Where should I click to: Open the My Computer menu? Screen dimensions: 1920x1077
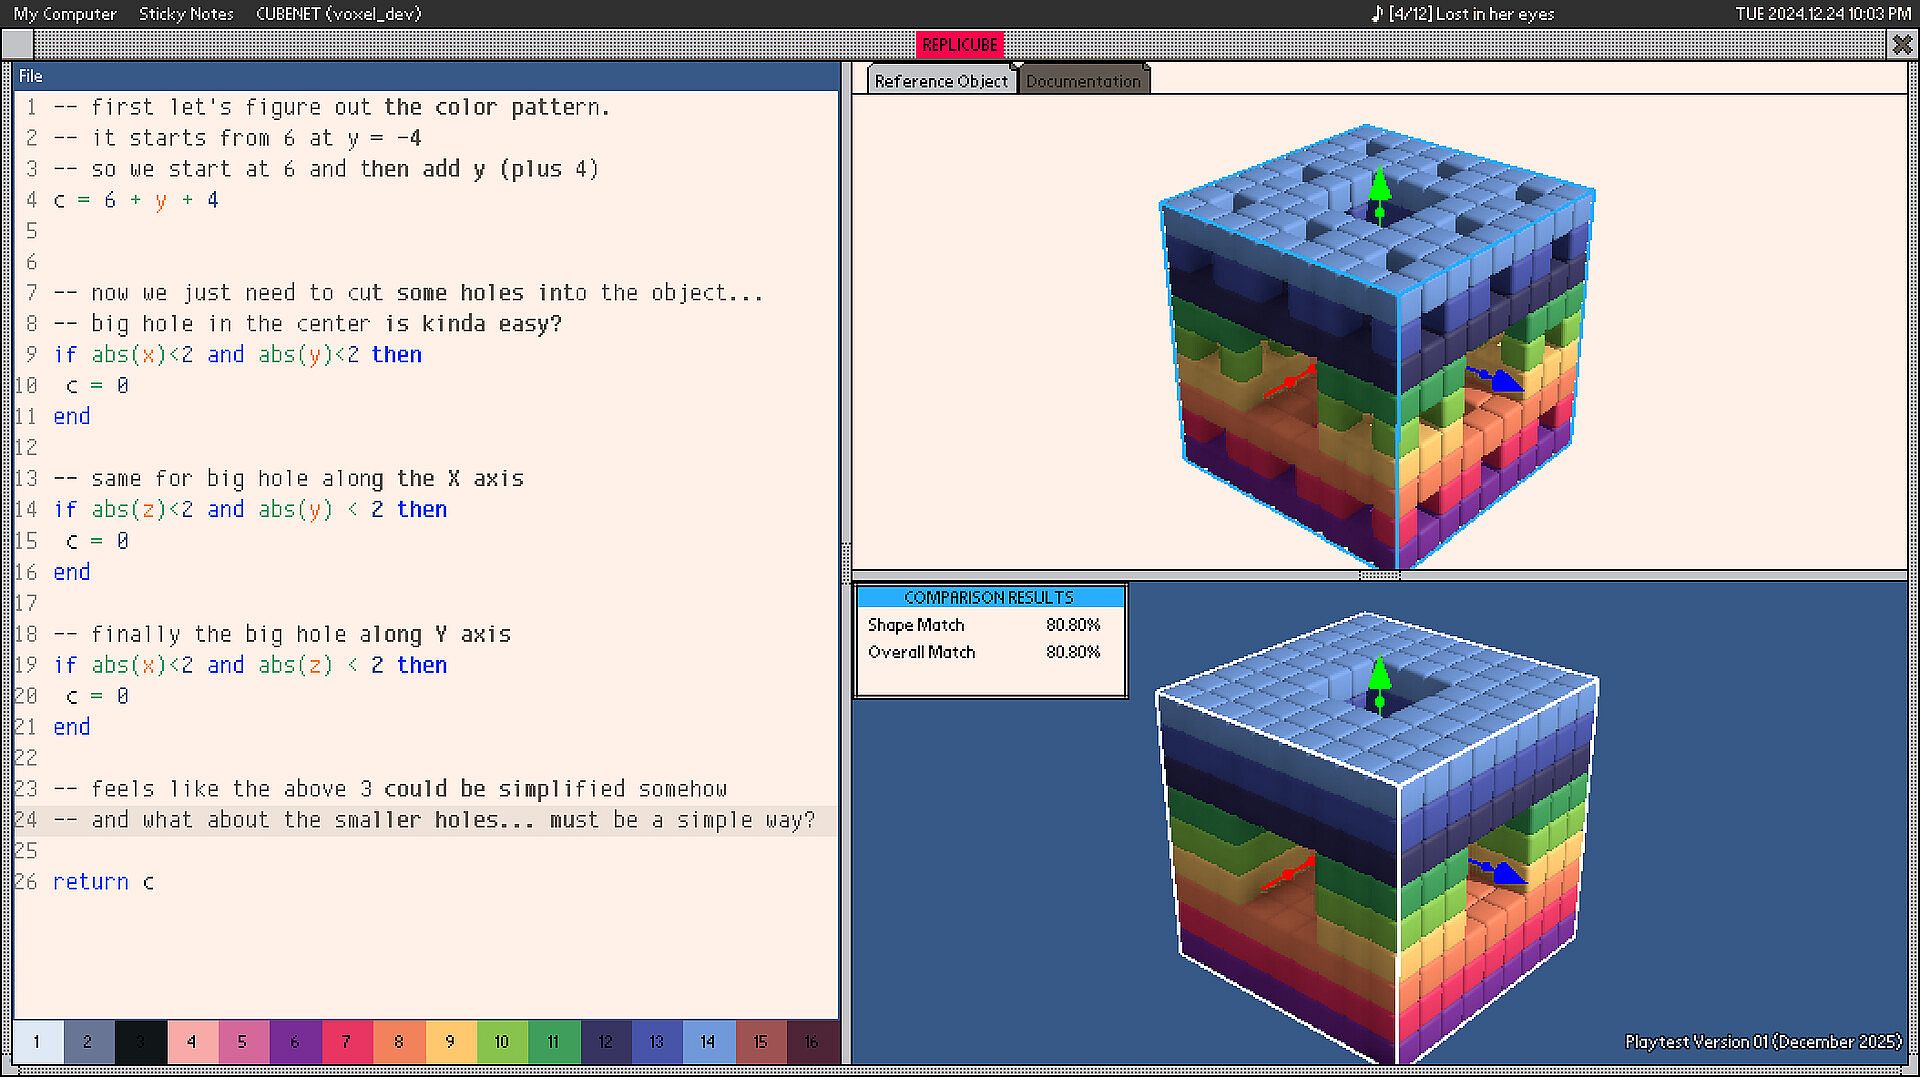point(65,14)
